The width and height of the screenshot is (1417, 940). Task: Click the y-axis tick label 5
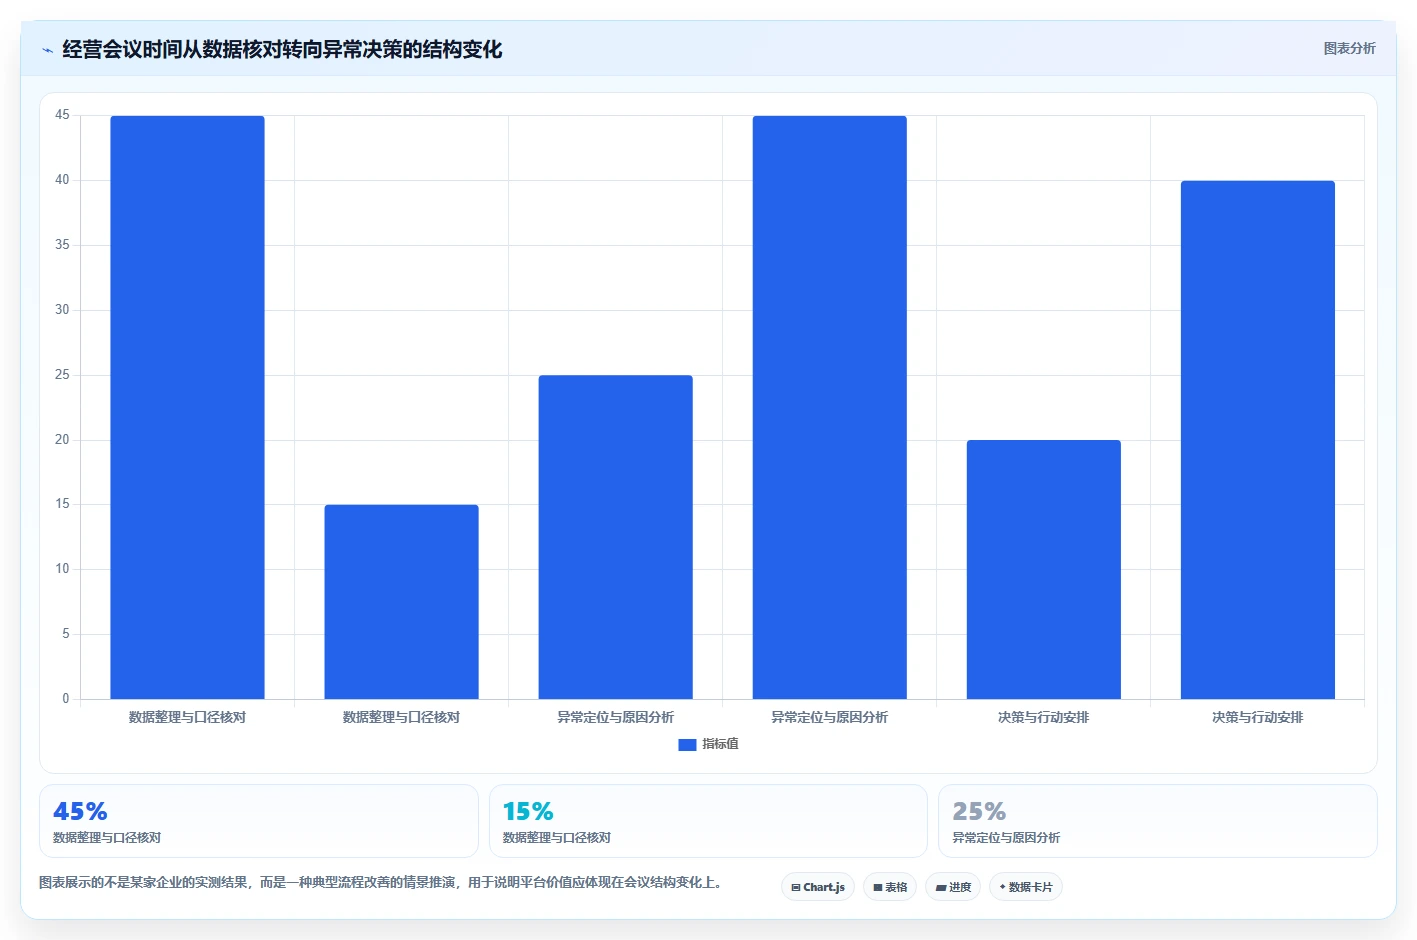point(66,634)
